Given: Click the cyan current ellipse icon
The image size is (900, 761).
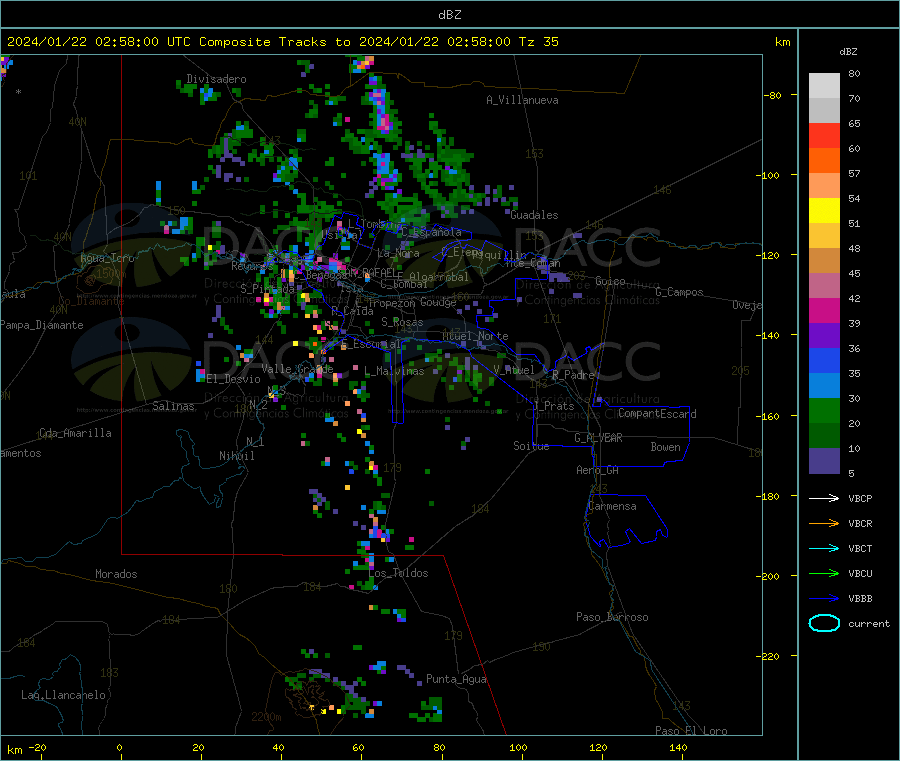Looking at the screenshot, I should [824, 623].
